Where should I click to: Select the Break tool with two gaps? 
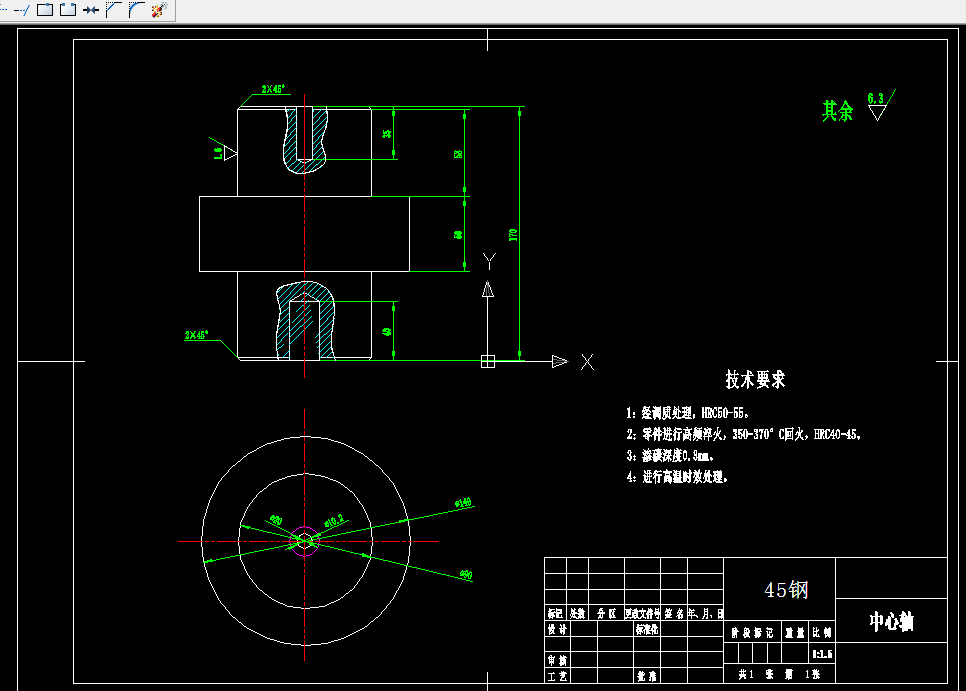68,10
